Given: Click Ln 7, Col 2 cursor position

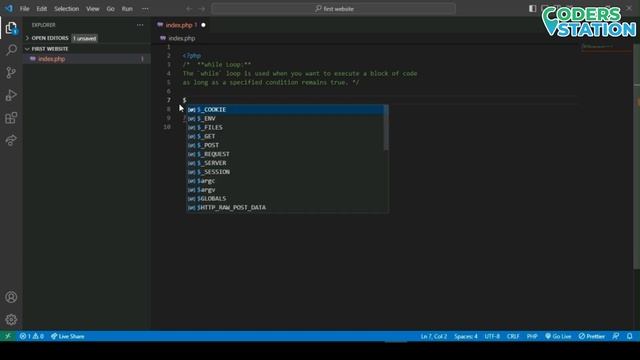Looking at the screenshot, I should point(433,336).
